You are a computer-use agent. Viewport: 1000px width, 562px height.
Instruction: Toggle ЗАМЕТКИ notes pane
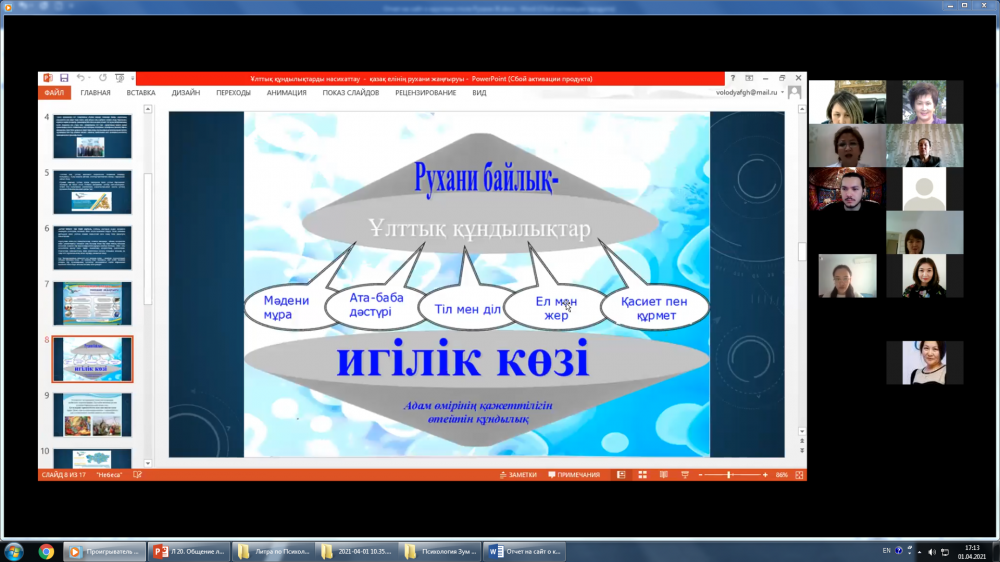point(518,475)
